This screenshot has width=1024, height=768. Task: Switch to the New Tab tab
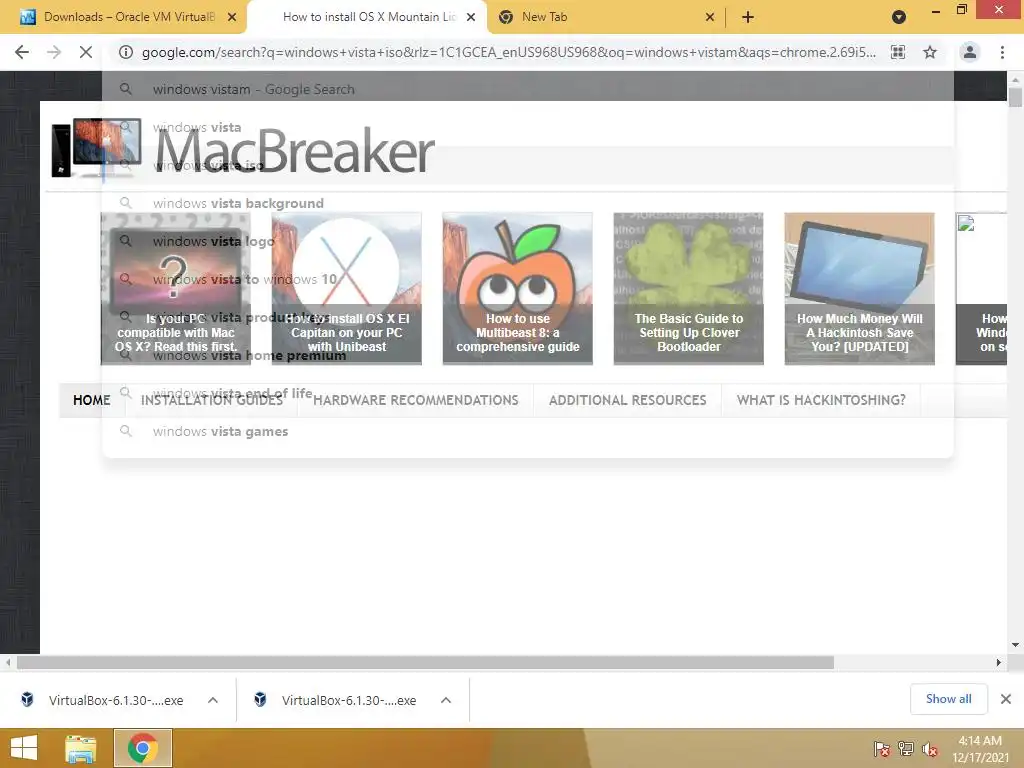pos(604,17)
